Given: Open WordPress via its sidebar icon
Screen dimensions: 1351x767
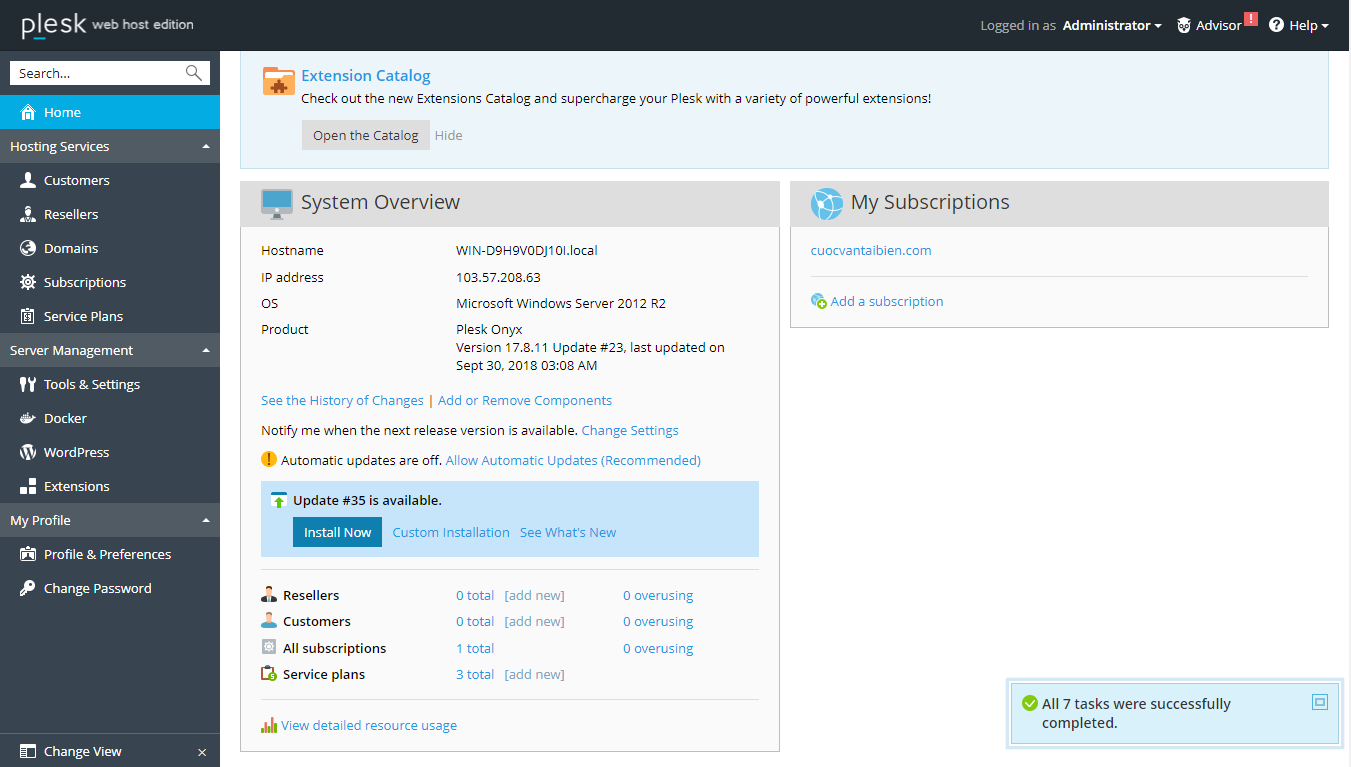Looking at the screenshot, I should pos(28,453).
